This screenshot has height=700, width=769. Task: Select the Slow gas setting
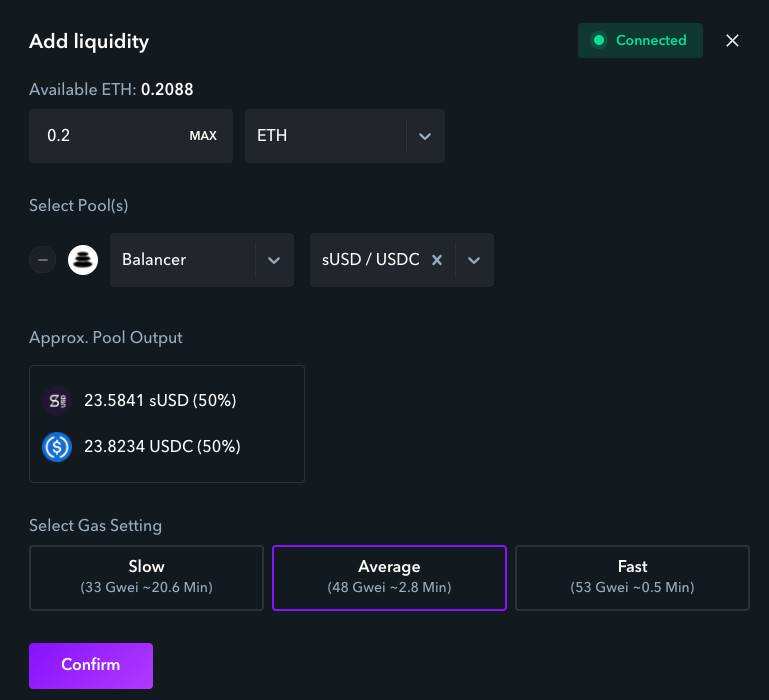[x=147, y=578]
